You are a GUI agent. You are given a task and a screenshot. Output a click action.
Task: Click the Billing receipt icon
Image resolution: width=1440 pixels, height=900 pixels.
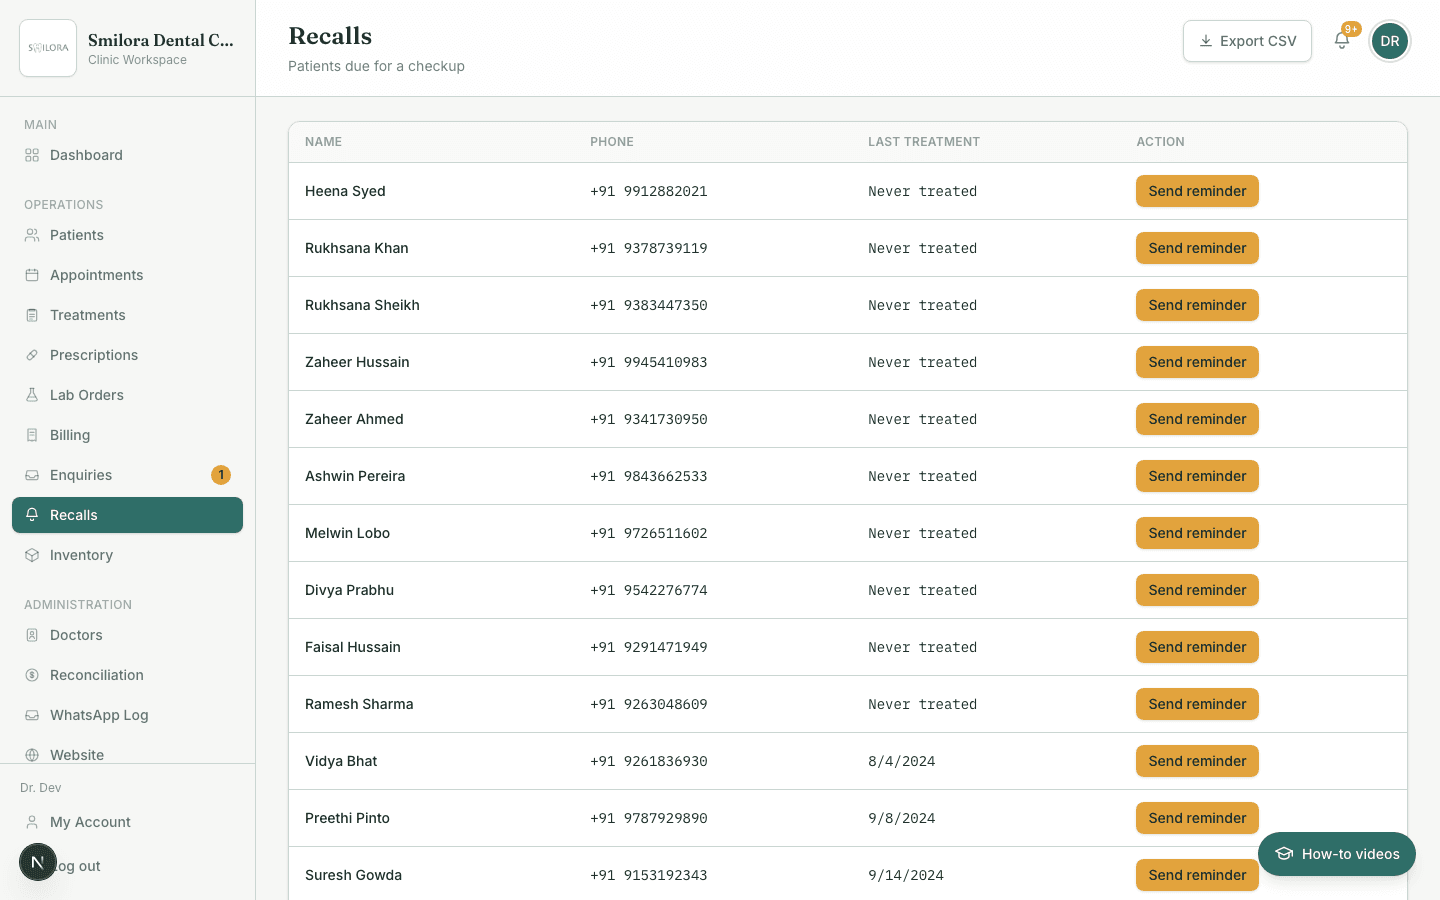pyautogui.click(x=32, y=435)
